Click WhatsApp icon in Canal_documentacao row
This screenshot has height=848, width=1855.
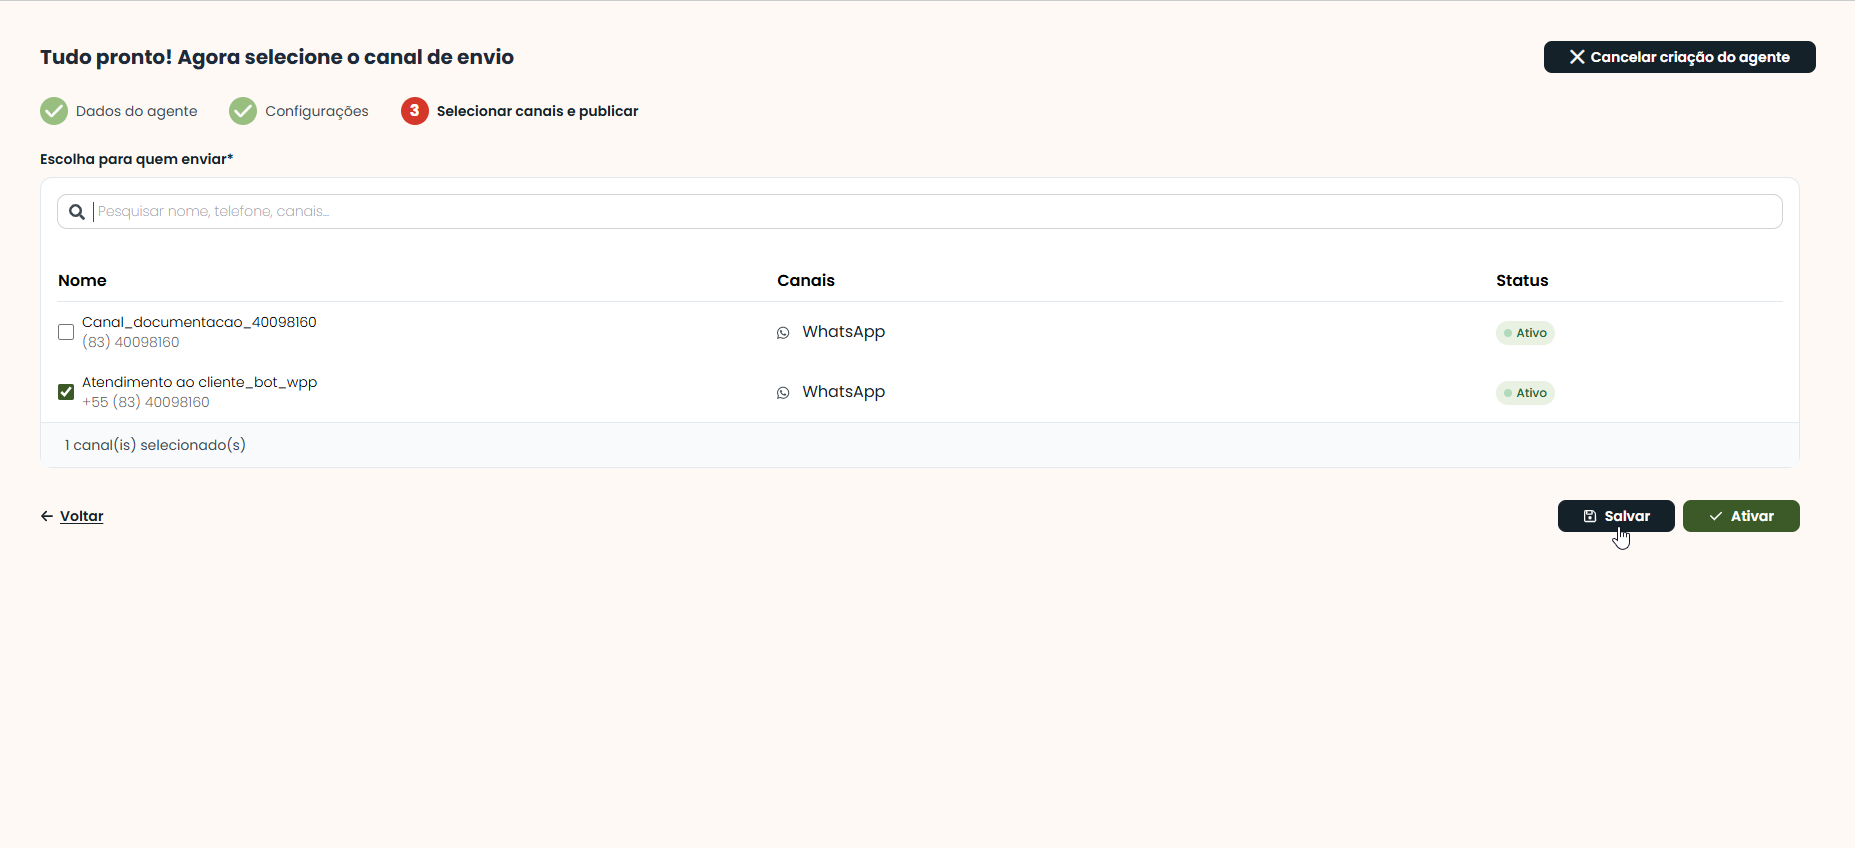pyautogui.click(x=783, y=333)
